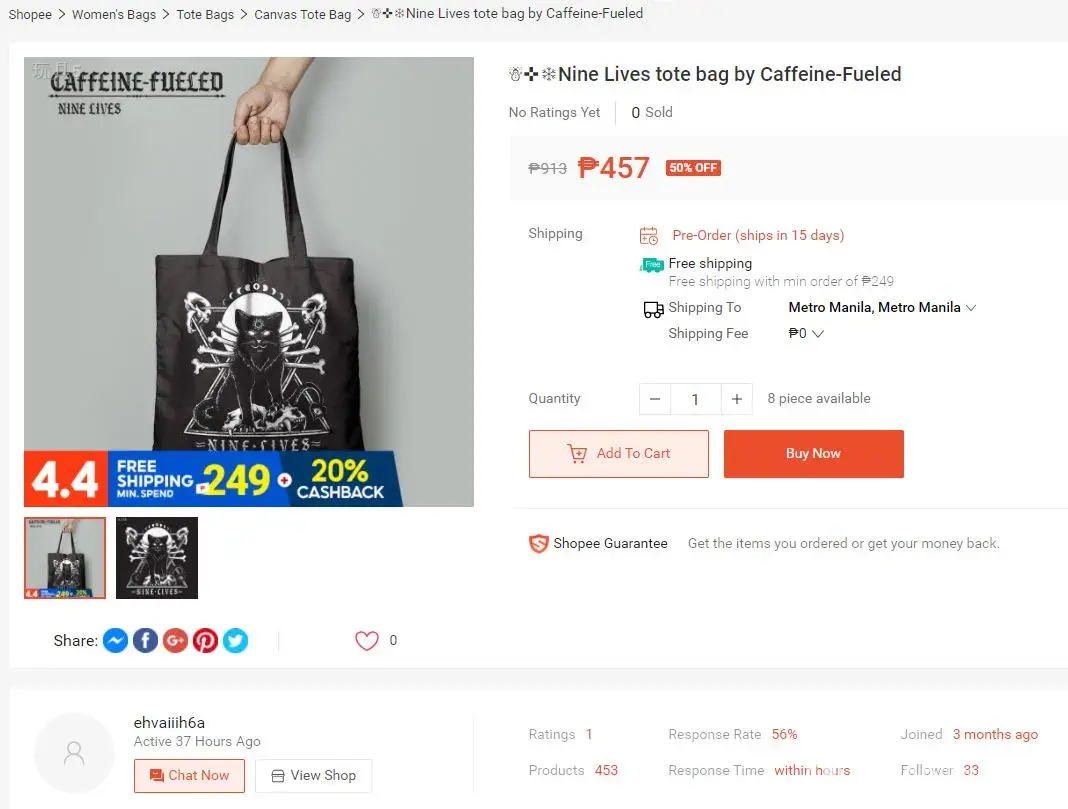The width and height of the screenshot is (1068, 809).
Task: Select the second Nine Lives artwork thumbnail
Action: pyautogui.click(x=157, y=558)
